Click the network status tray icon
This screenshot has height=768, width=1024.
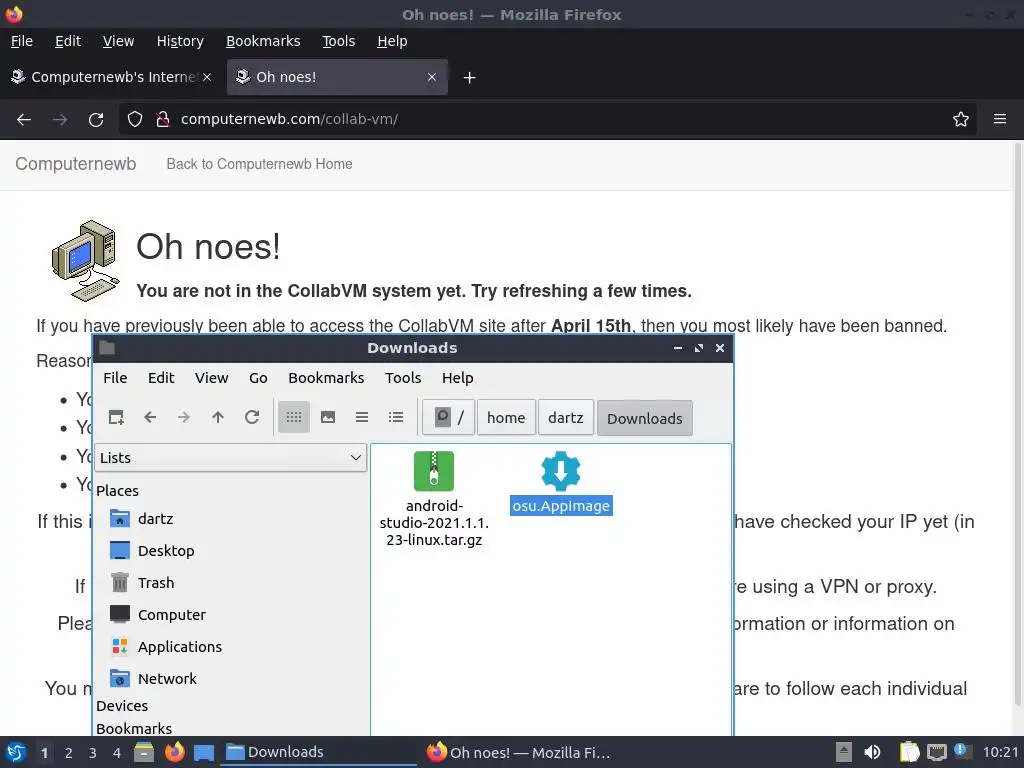tap(936, 752)
